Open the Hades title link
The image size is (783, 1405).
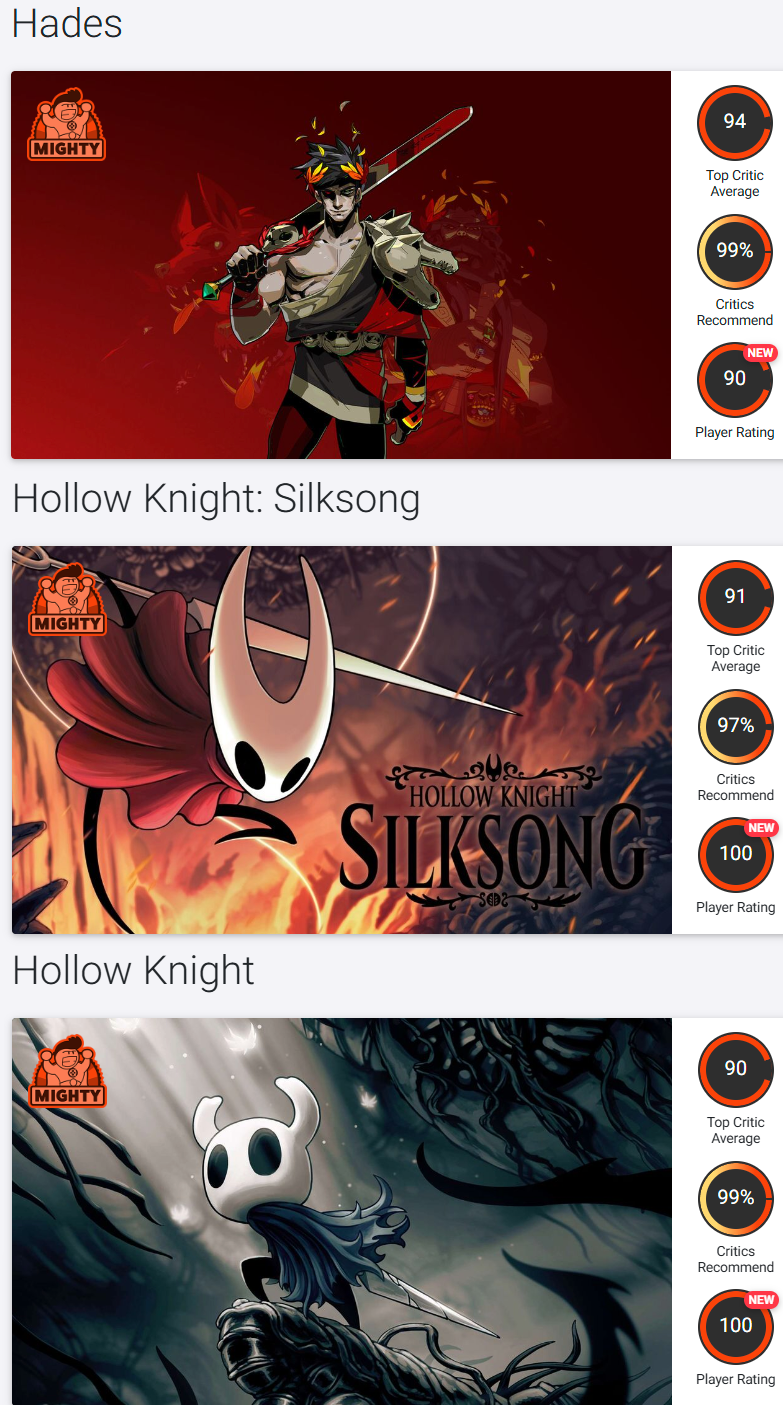pyautogui.click(x=67, y=23)
